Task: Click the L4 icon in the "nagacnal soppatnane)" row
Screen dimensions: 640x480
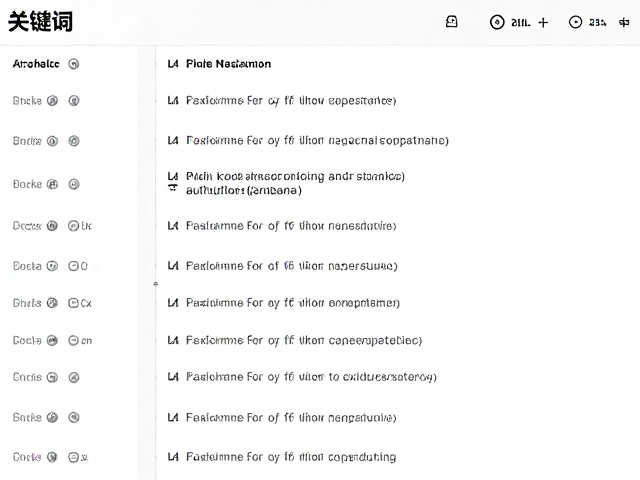Action: tap(173, 140)
